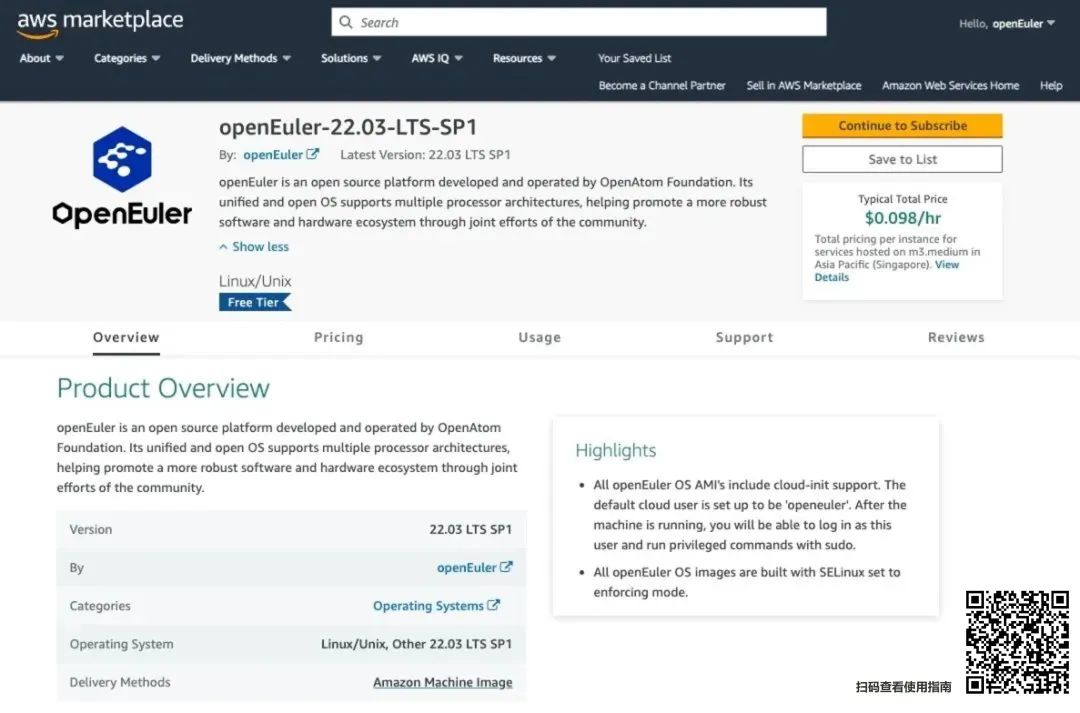
Task: Click external link icon beside openEuler in the By row
Action: click(506, 567)
